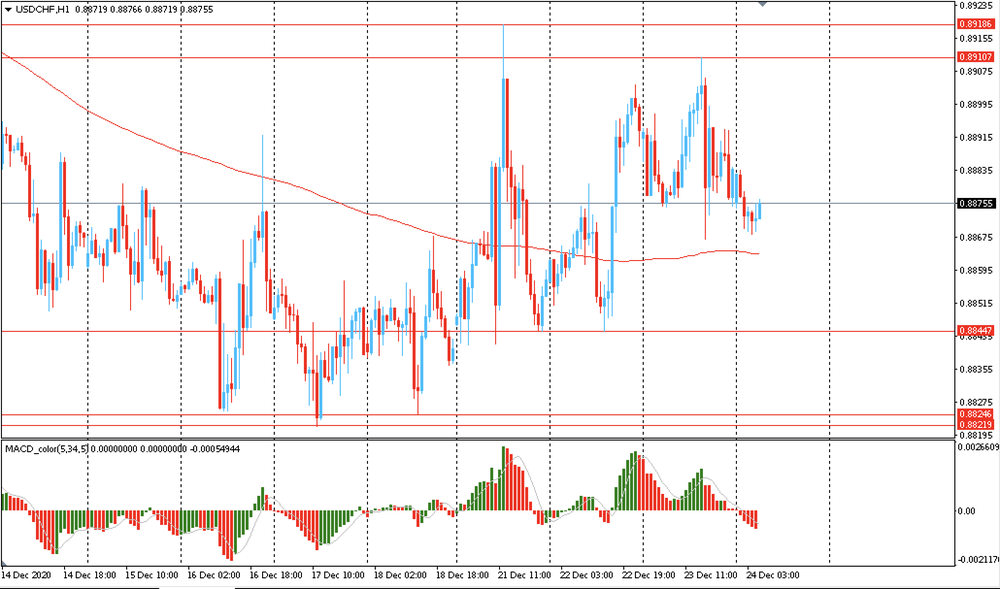Select the 0.89107 red price level label
This screenshot has height=589, width=1000.
coord(974,57)
